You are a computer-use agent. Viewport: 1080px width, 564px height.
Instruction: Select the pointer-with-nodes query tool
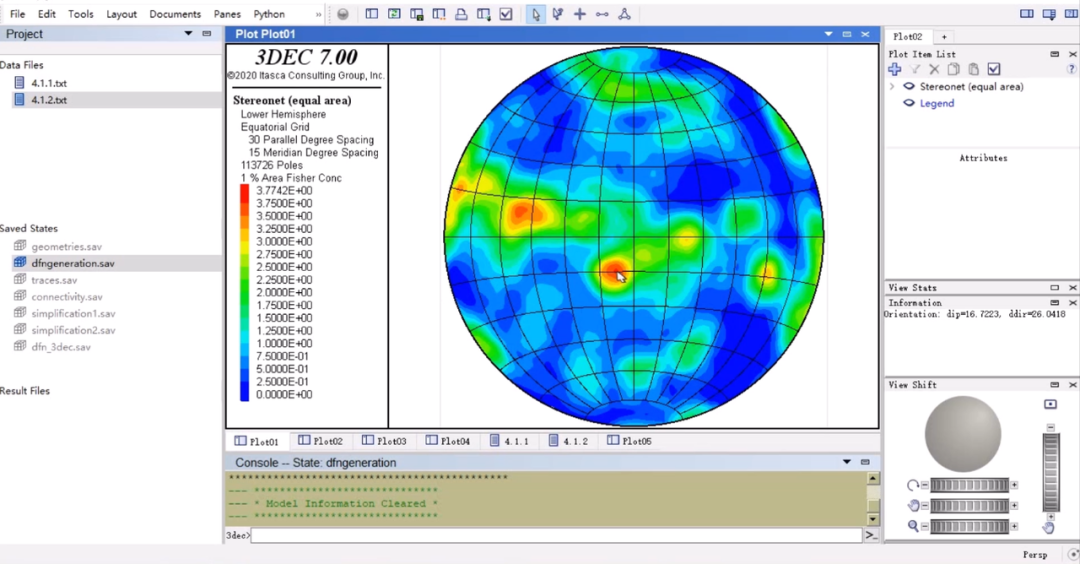click(558, 14)
